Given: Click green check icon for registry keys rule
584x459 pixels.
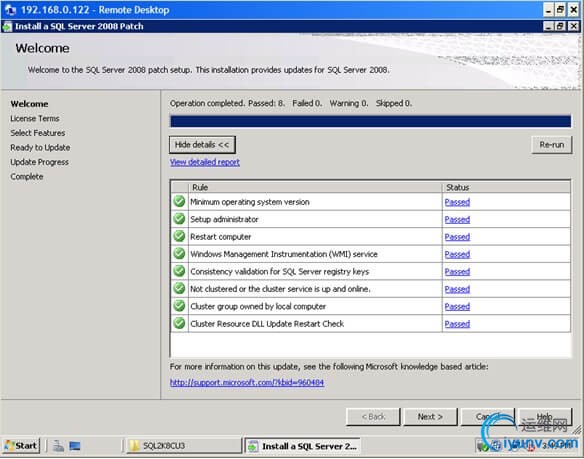Looking at the screenshot, I should (179, 271).
